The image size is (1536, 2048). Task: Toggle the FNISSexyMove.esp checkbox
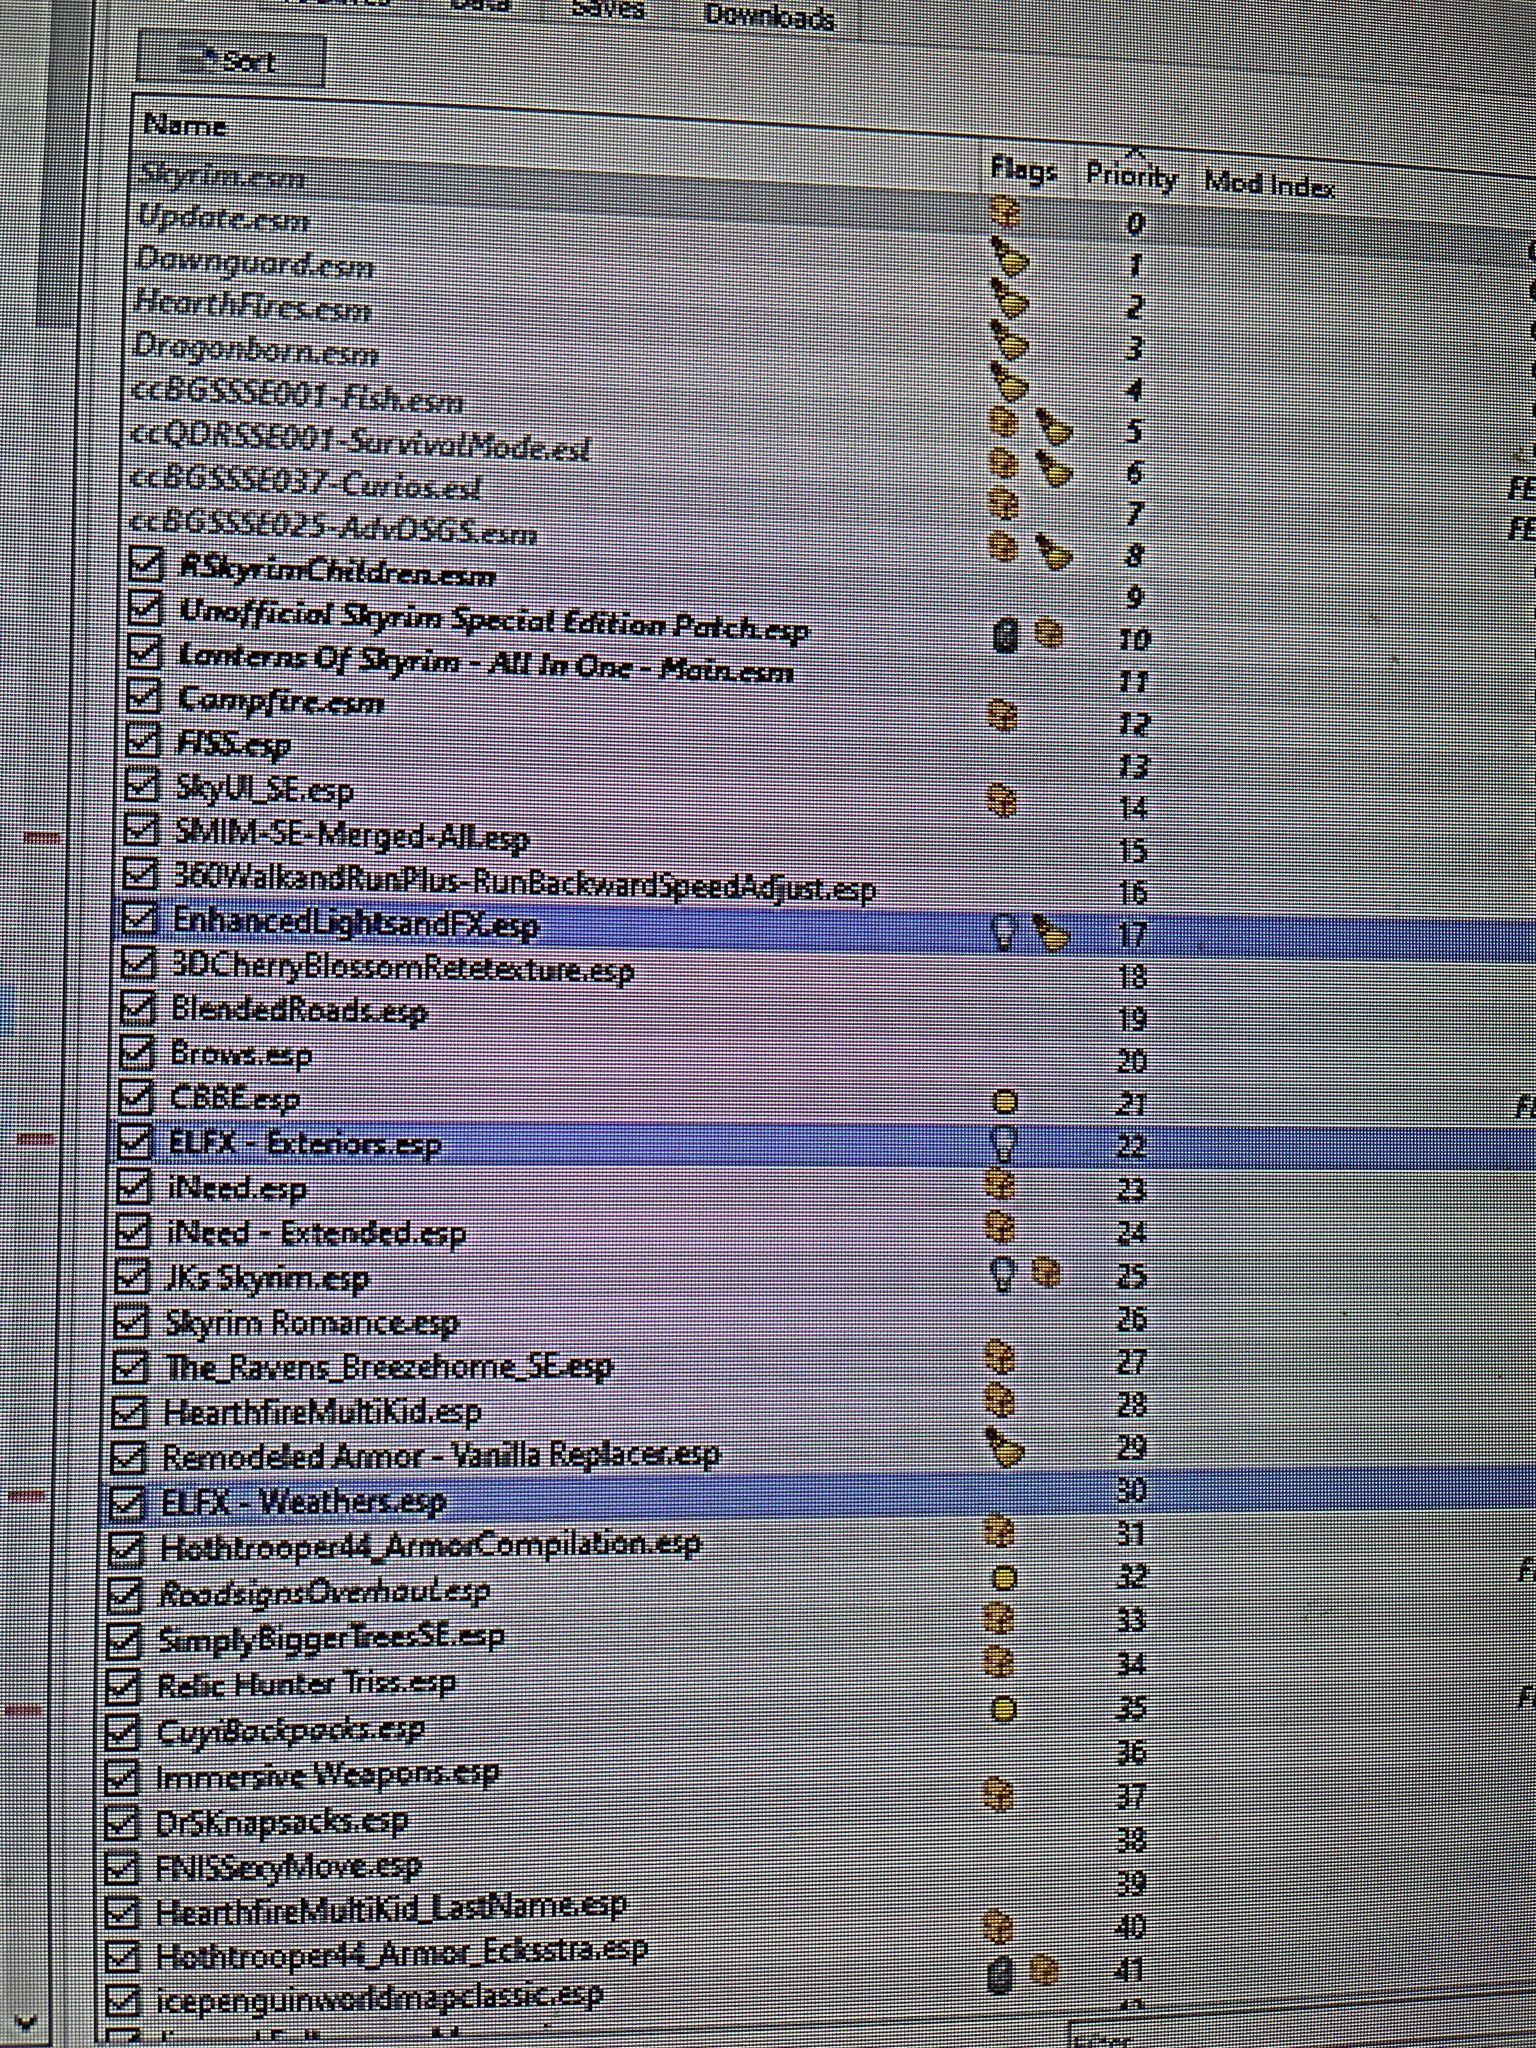click(121, 1866)
